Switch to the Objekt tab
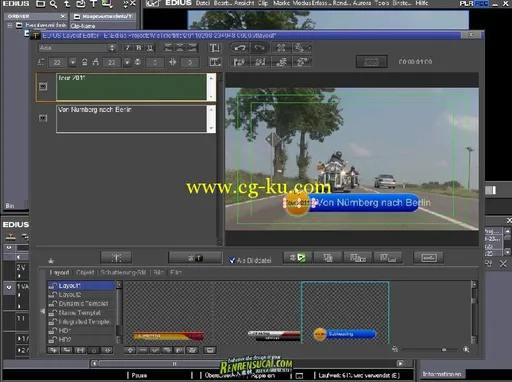The width and height of the screenshot is (512, 382). click(85, 272)
